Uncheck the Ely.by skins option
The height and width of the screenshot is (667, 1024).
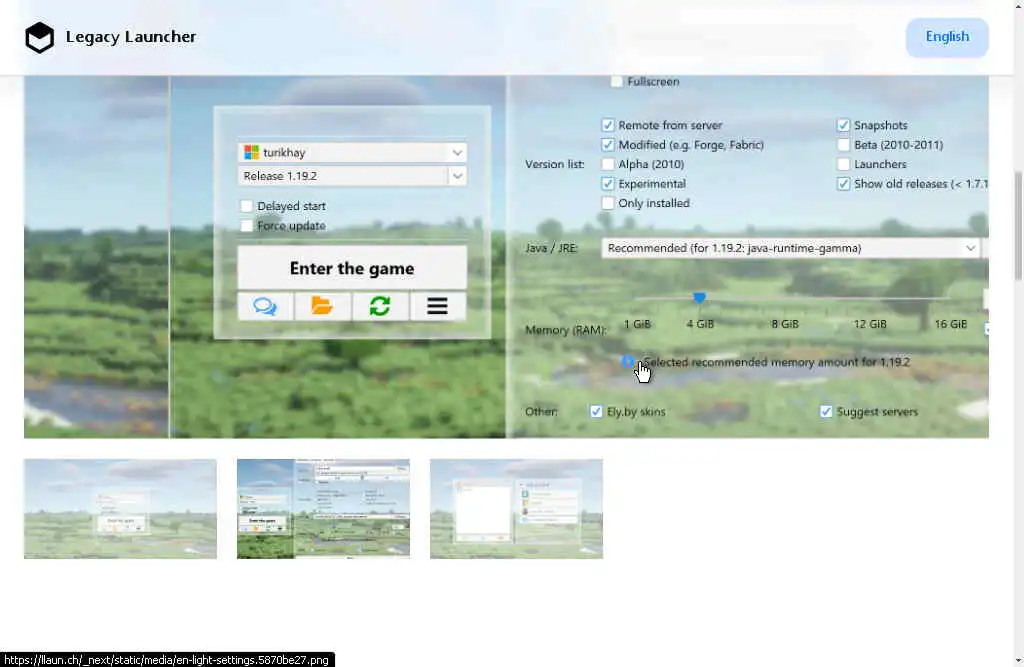[596, 412]
